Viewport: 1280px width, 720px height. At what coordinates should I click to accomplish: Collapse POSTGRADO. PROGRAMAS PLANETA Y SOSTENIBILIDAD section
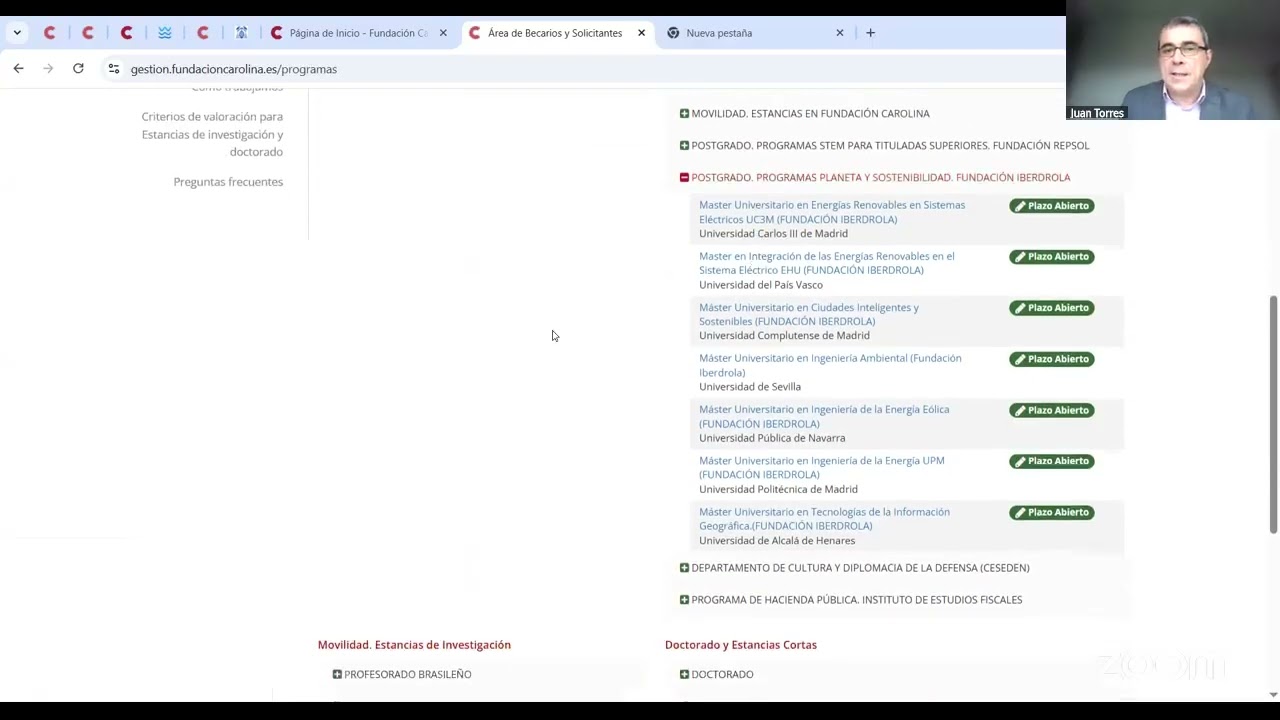(x=874, y=178)
